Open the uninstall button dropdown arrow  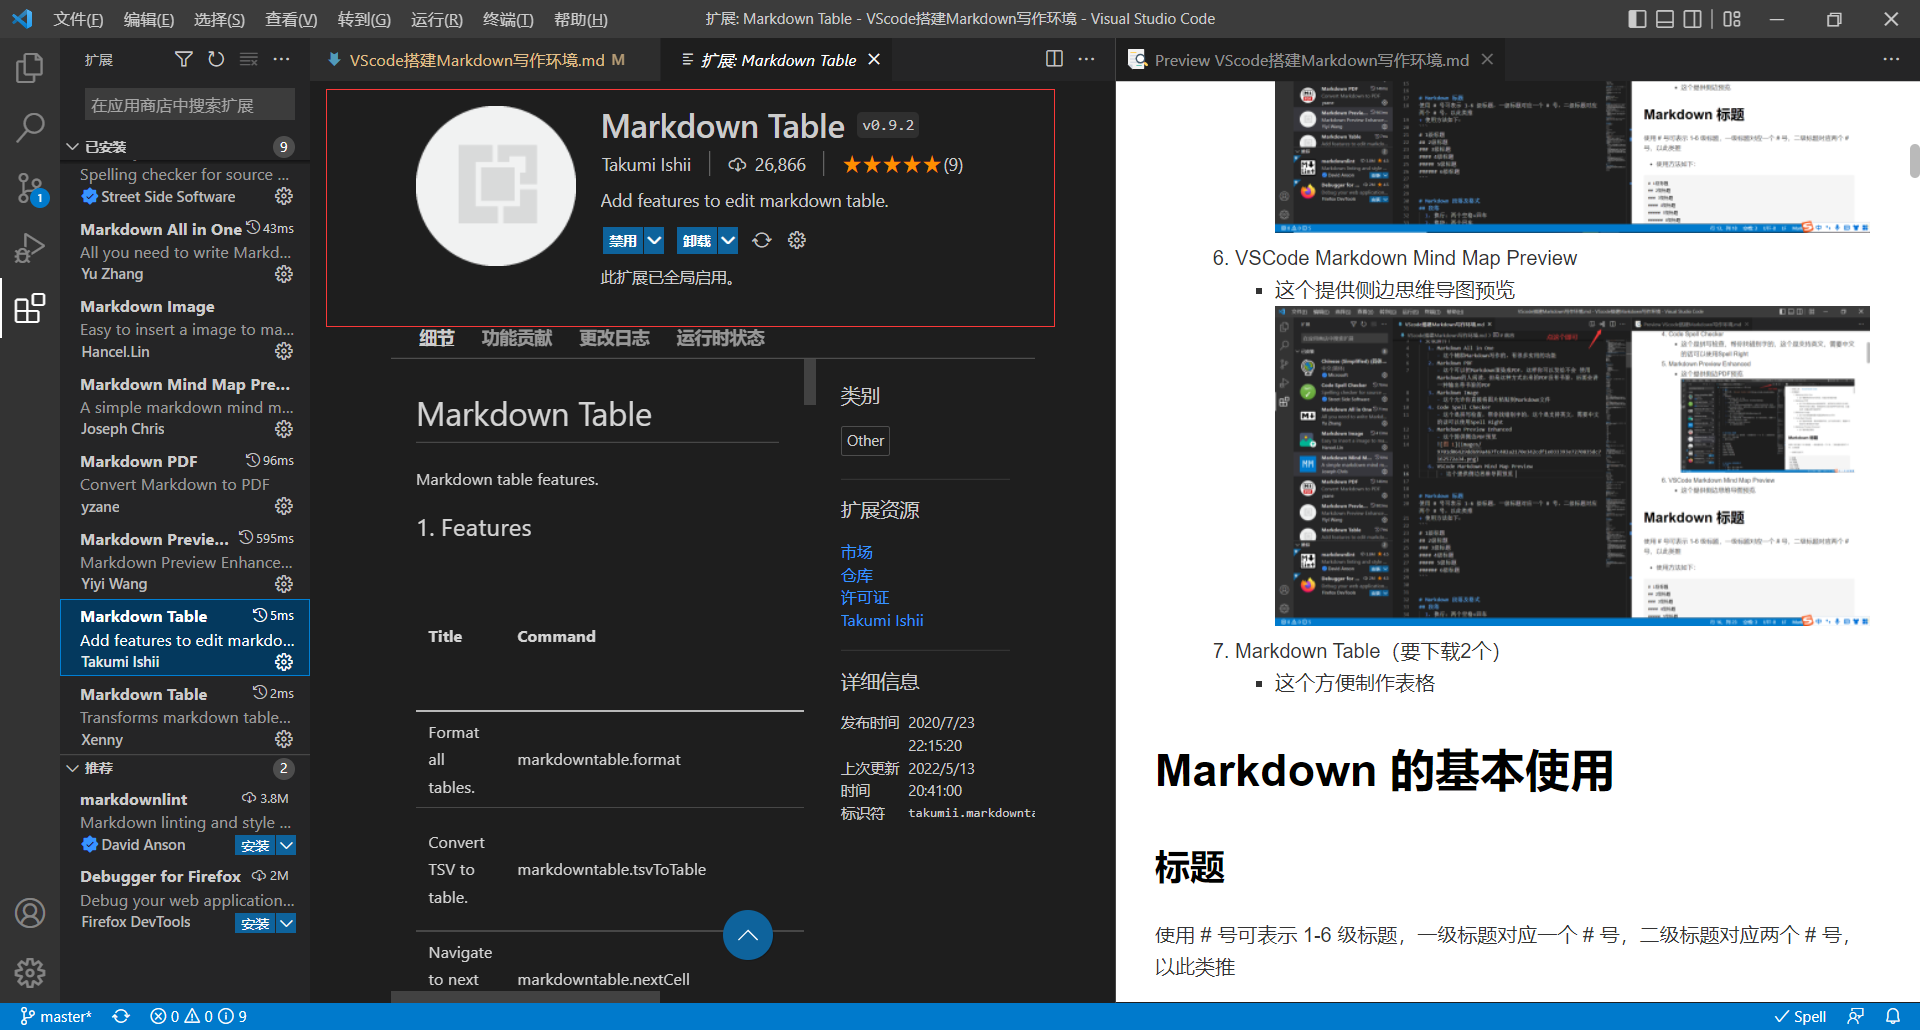728,240
